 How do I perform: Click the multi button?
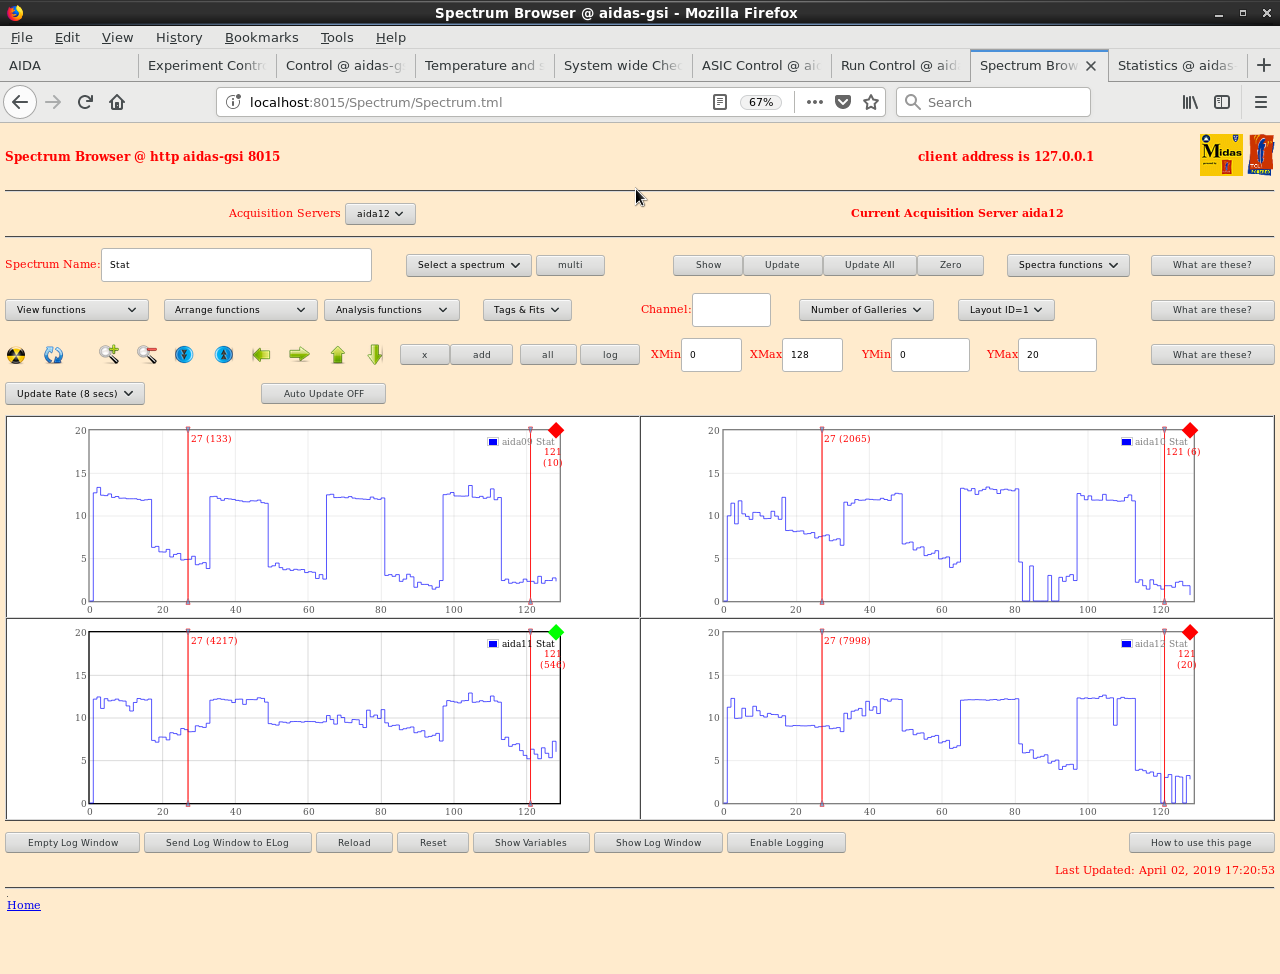(x=570, y=265)
